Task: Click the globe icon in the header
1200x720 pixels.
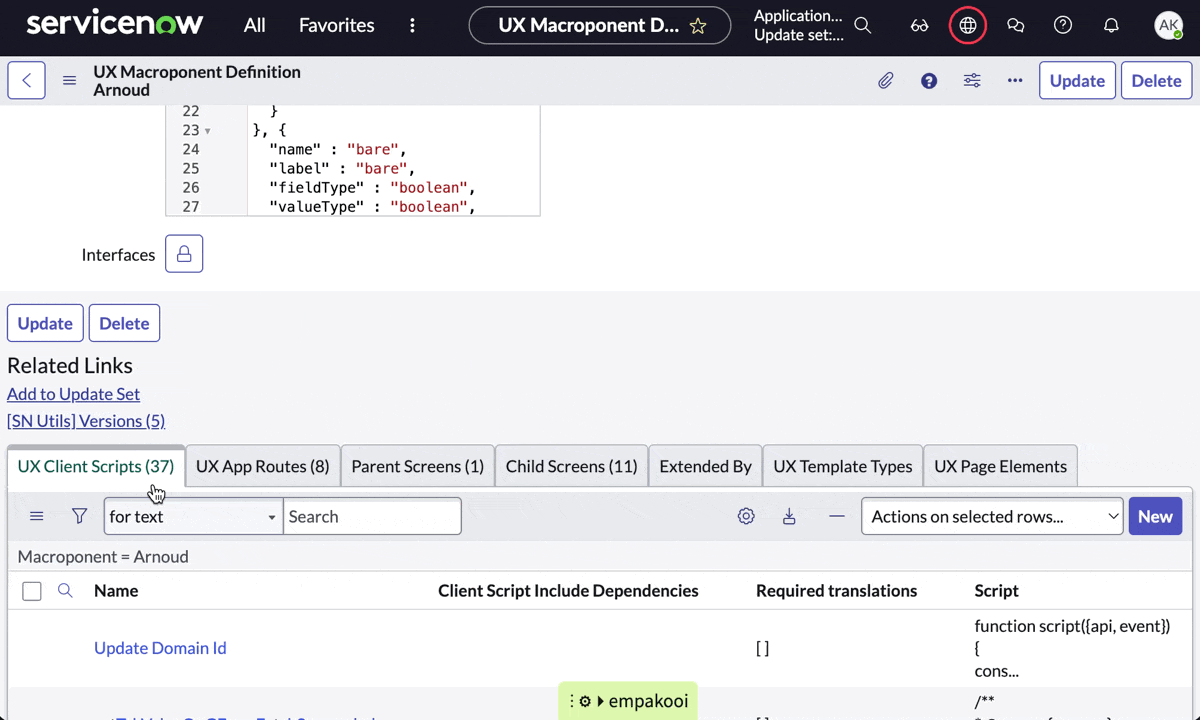Action: (x=967, y=25)
